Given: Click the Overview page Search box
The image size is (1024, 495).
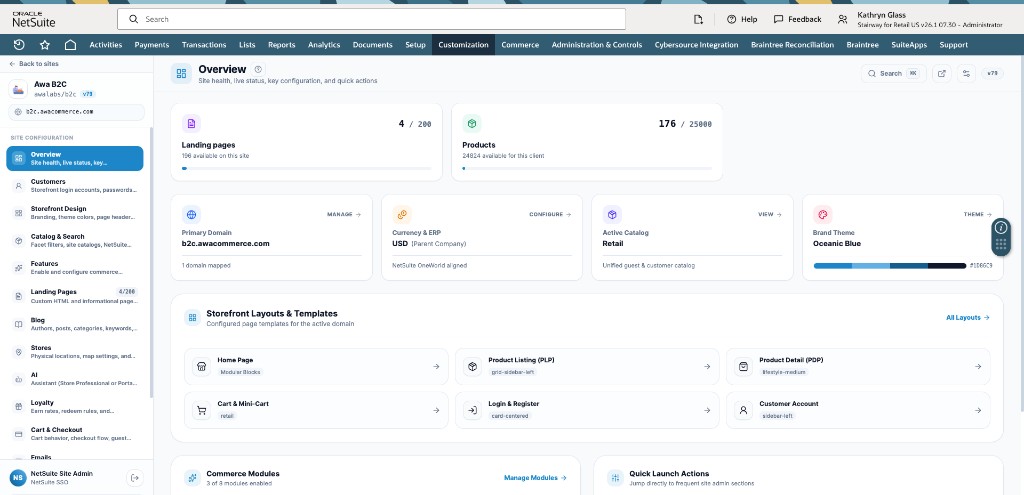Looking at the screenshot, I should tap(893, 74).
